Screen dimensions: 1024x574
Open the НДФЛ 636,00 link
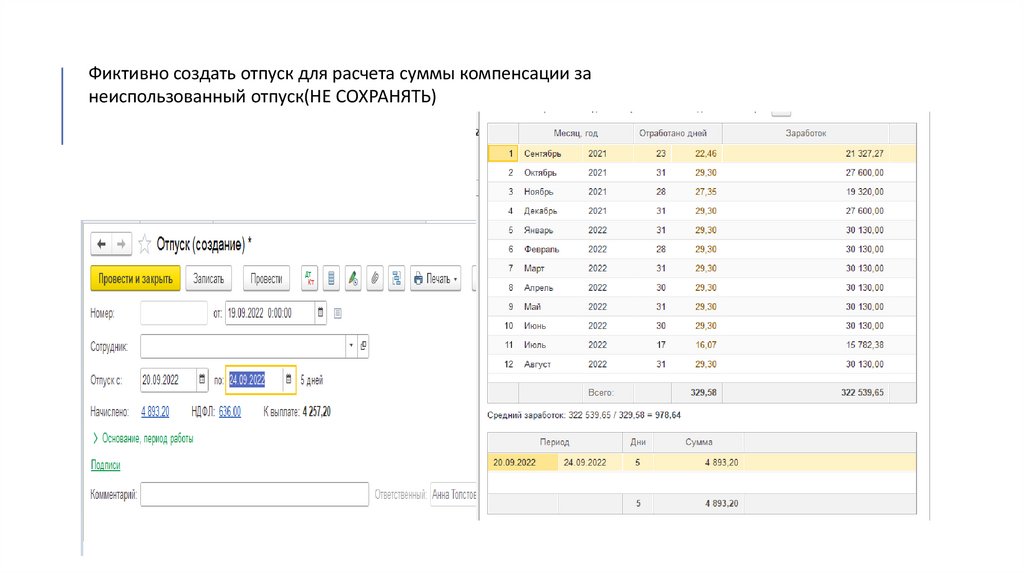(229, 411)
